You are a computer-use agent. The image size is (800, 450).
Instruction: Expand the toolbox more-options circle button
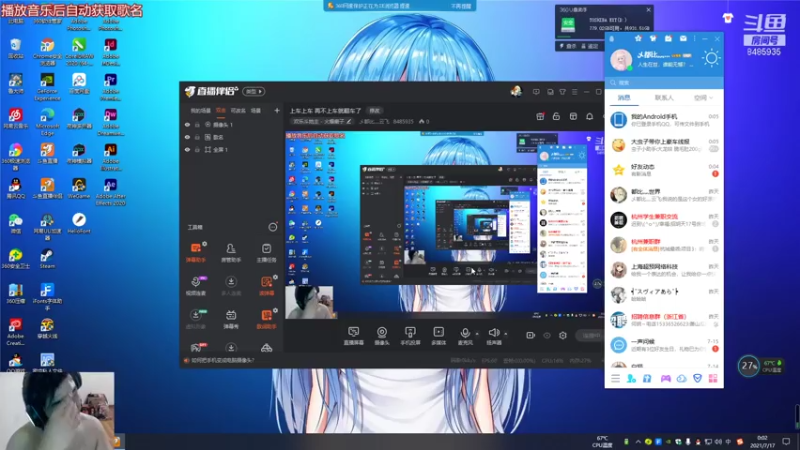pyautogui.click(x=273, y=227)
